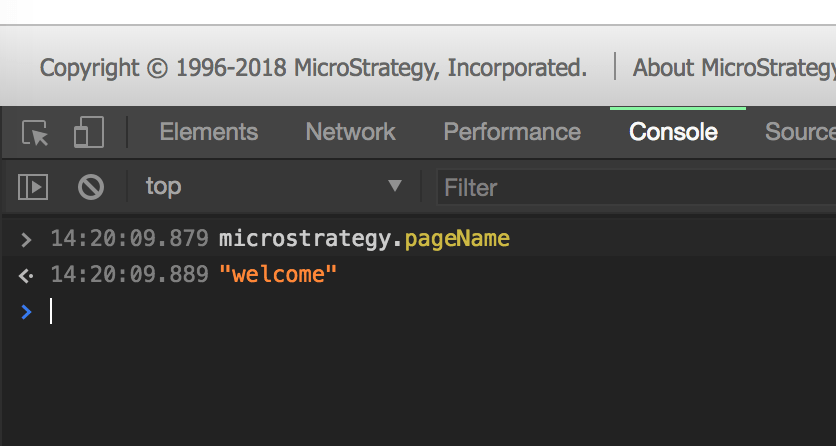The height and width of the screenshot is (446, 836).
Task: Activate the inspect element picker icon
Action: (x=35, y=133)
